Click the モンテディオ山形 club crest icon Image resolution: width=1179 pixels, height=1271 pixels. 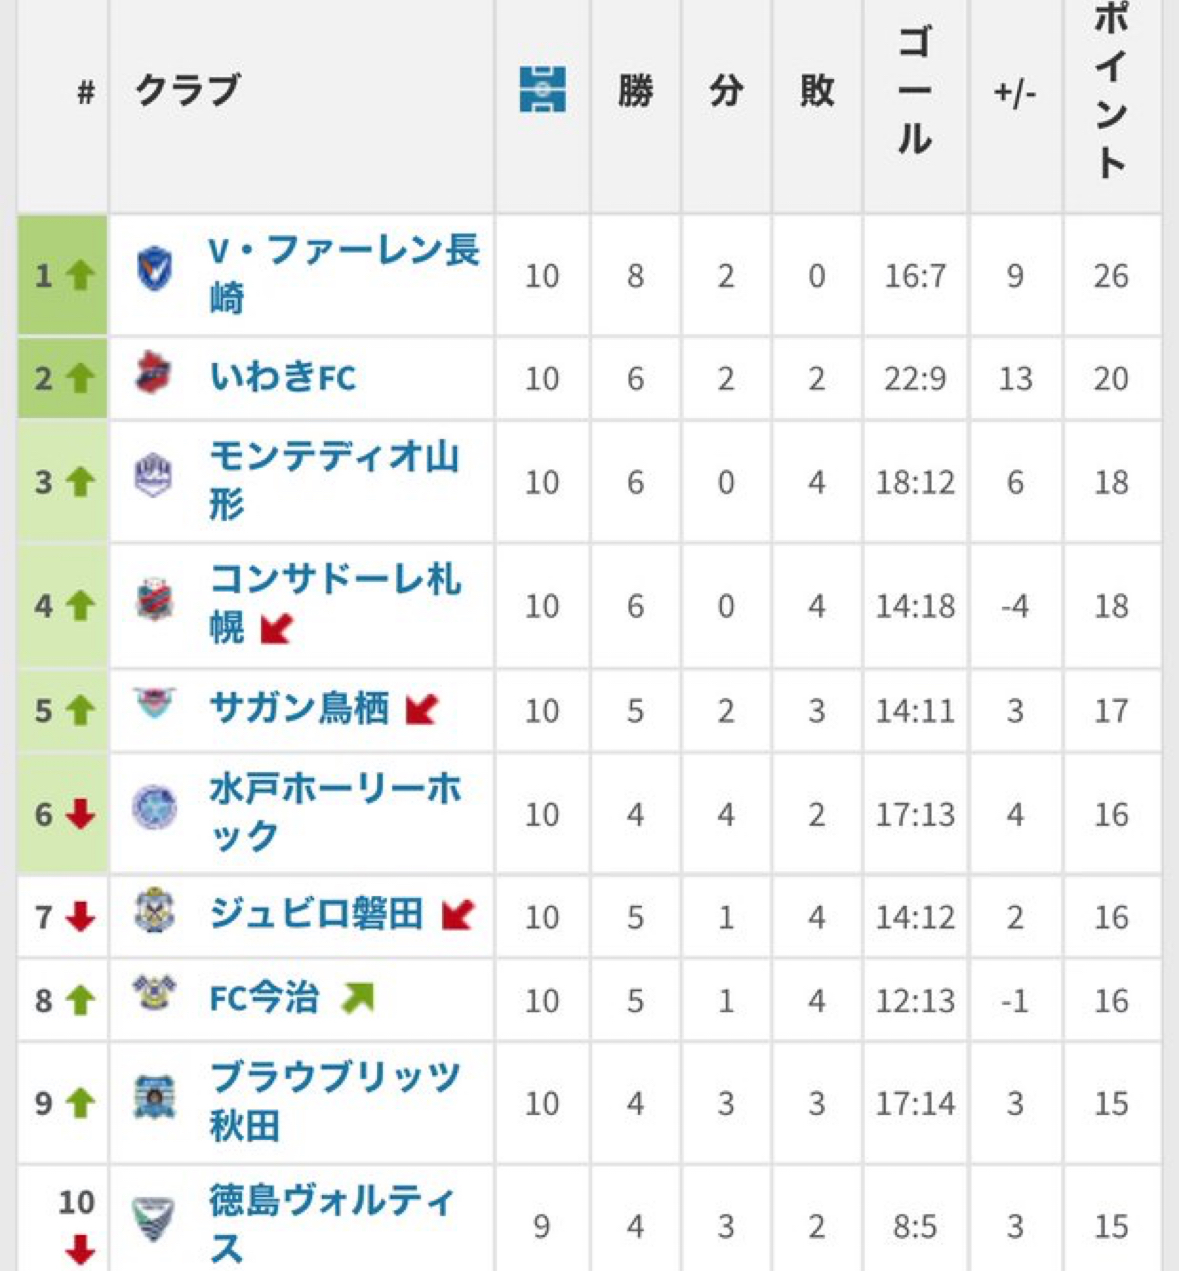(x=154, y=476)
